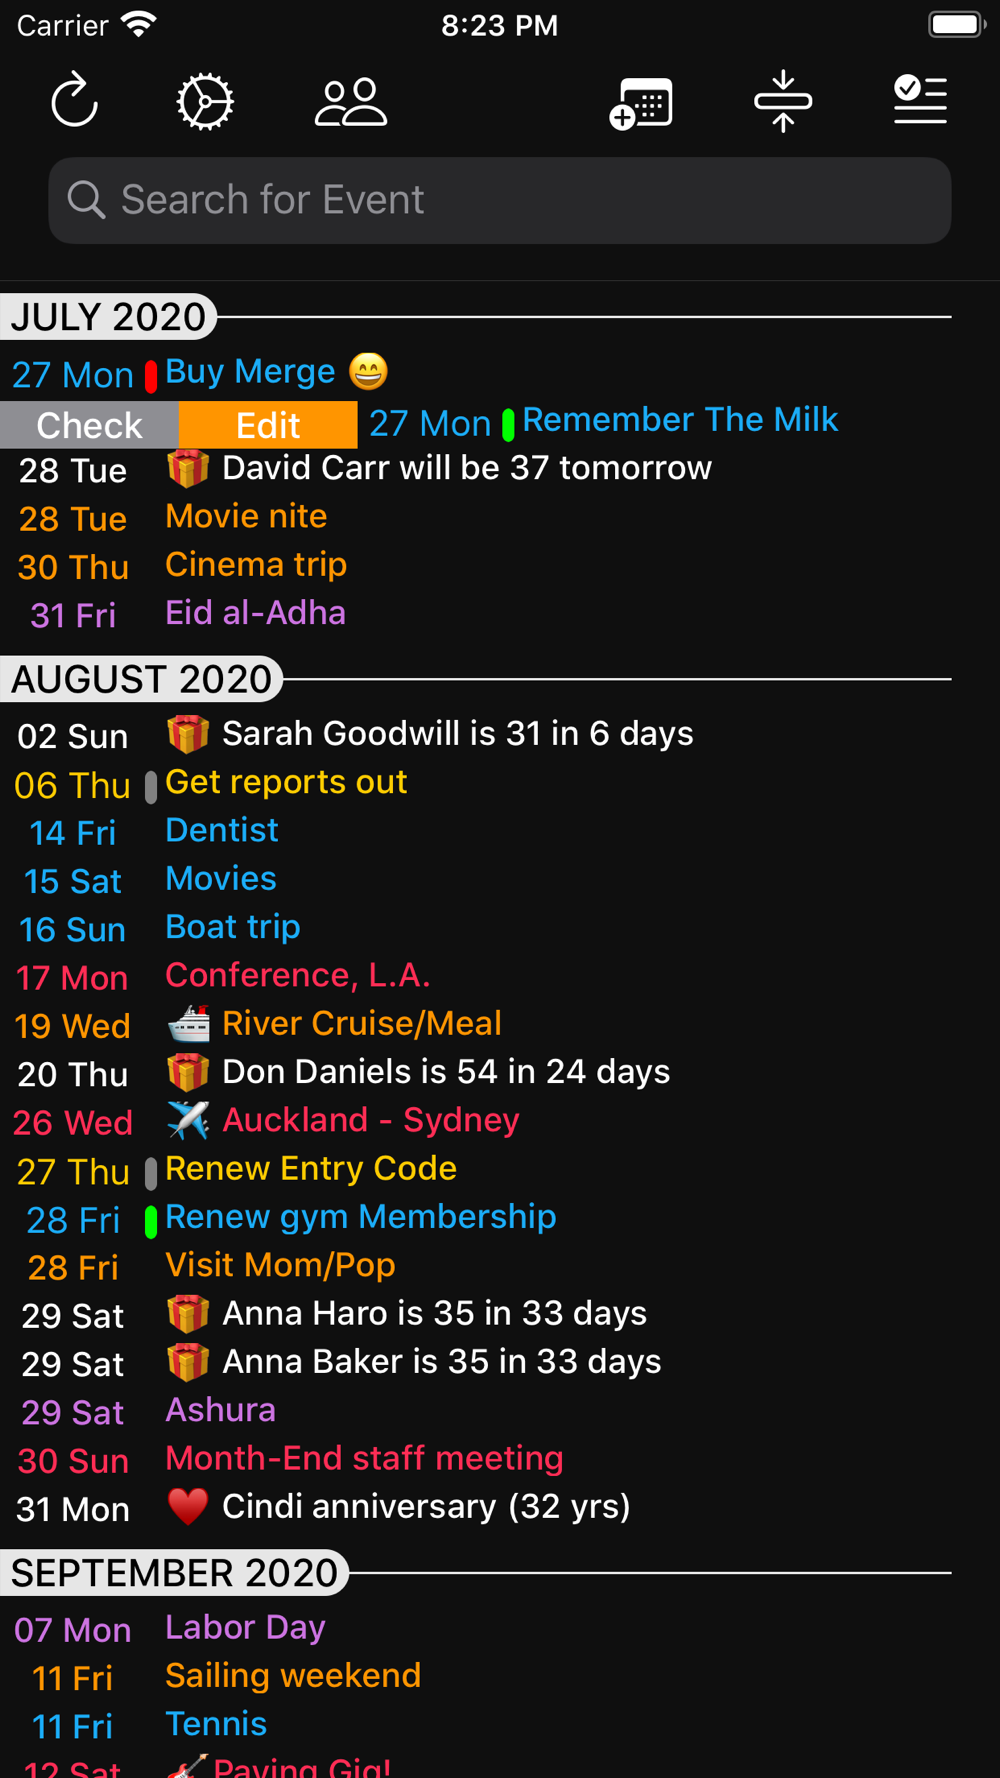The height and width of the screenshot is (1778, 1000).
Task: Tap the orange Edit button
Action: click(x=268, y=425)
